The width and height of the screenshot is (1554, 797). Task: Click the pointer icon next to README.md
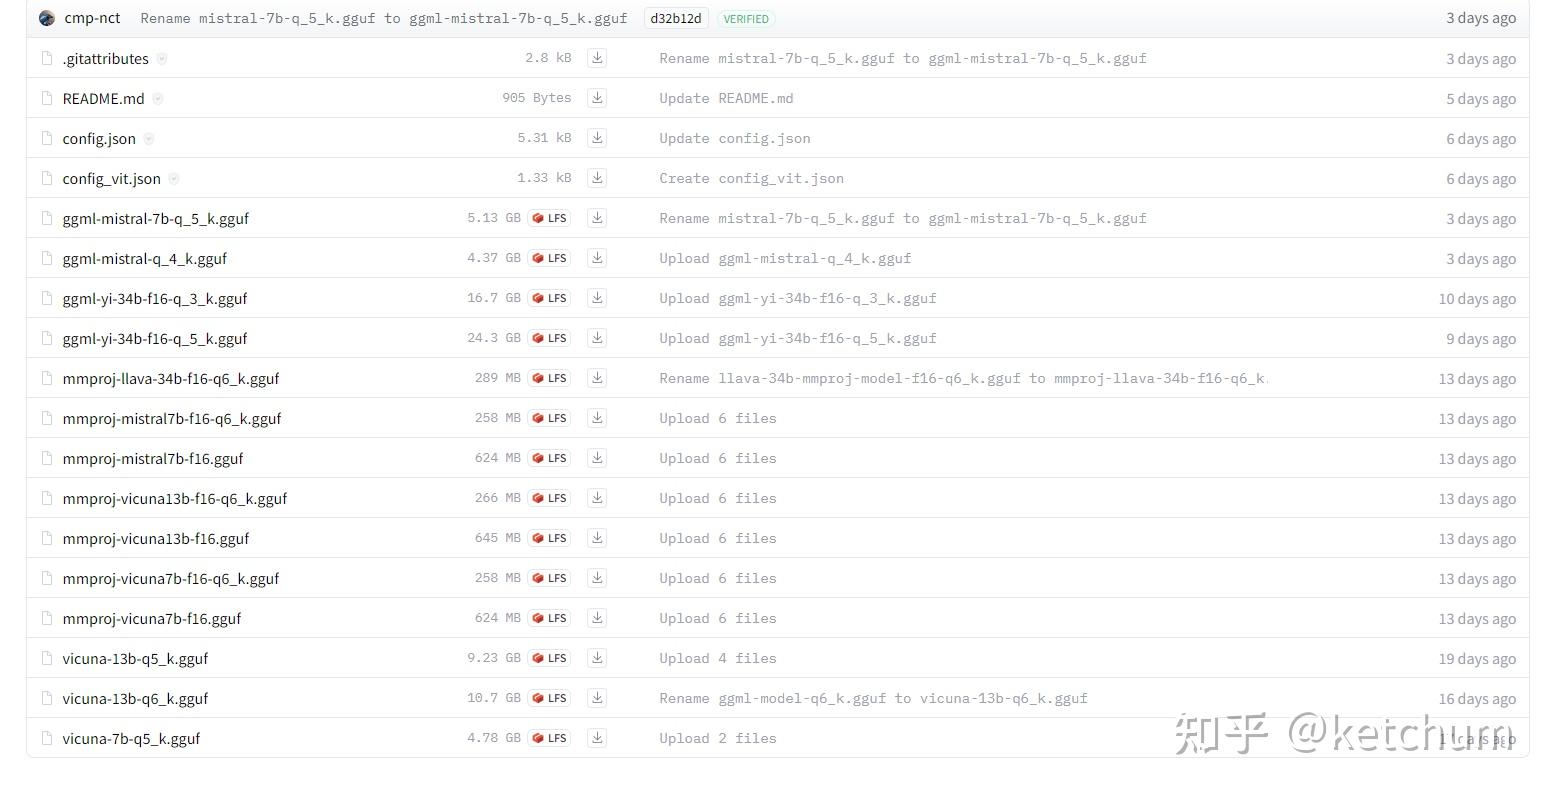pos(157,98)
